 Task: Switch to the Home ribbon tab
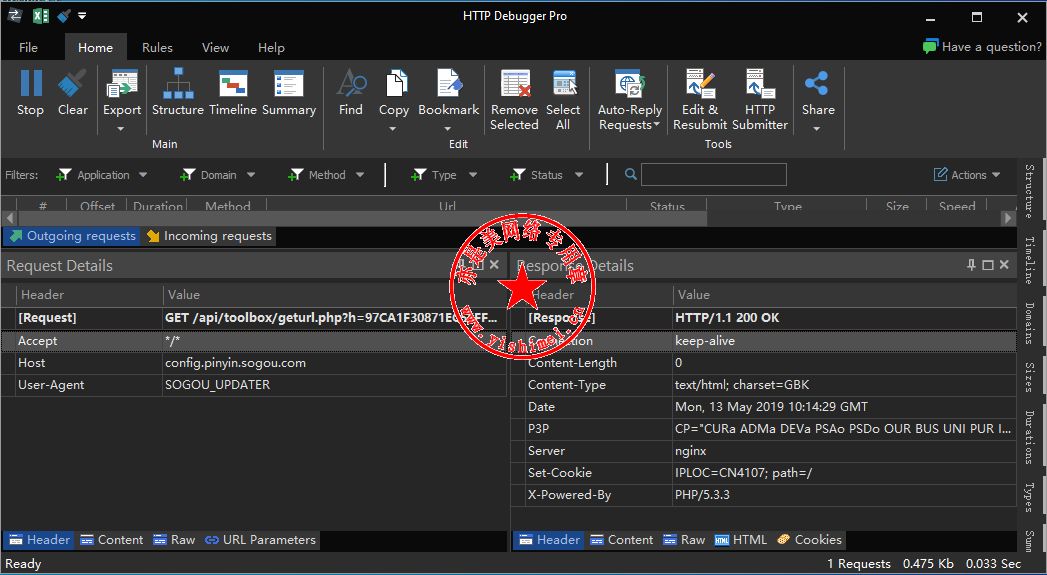(95, 47)
